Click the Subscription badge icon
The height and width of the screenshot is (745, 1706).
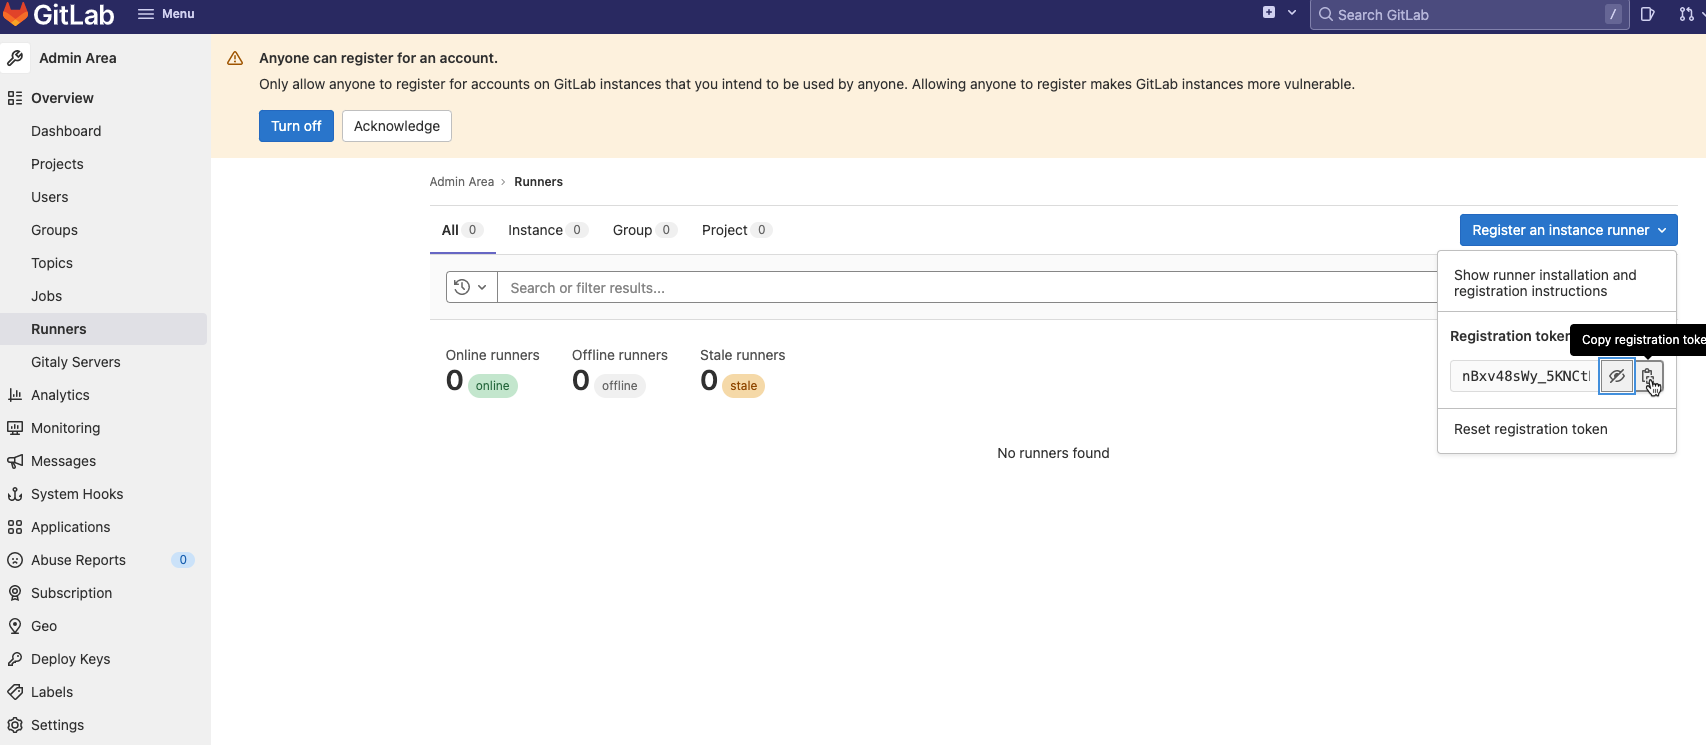15,593
